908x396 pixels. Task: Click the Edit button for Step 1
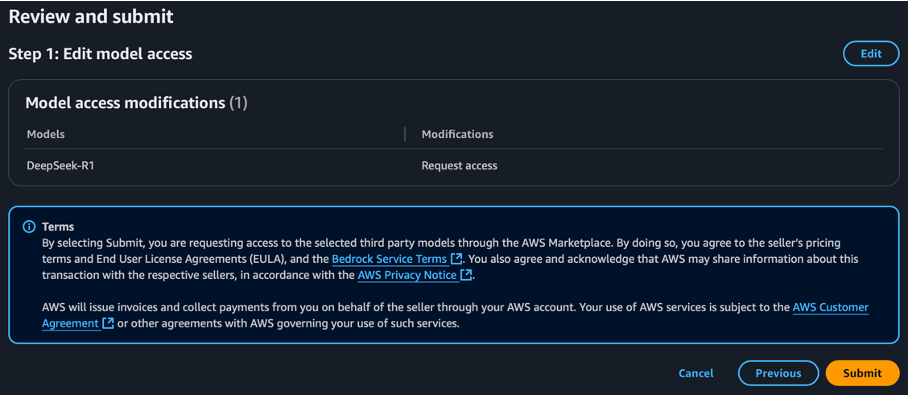(871, 54)
